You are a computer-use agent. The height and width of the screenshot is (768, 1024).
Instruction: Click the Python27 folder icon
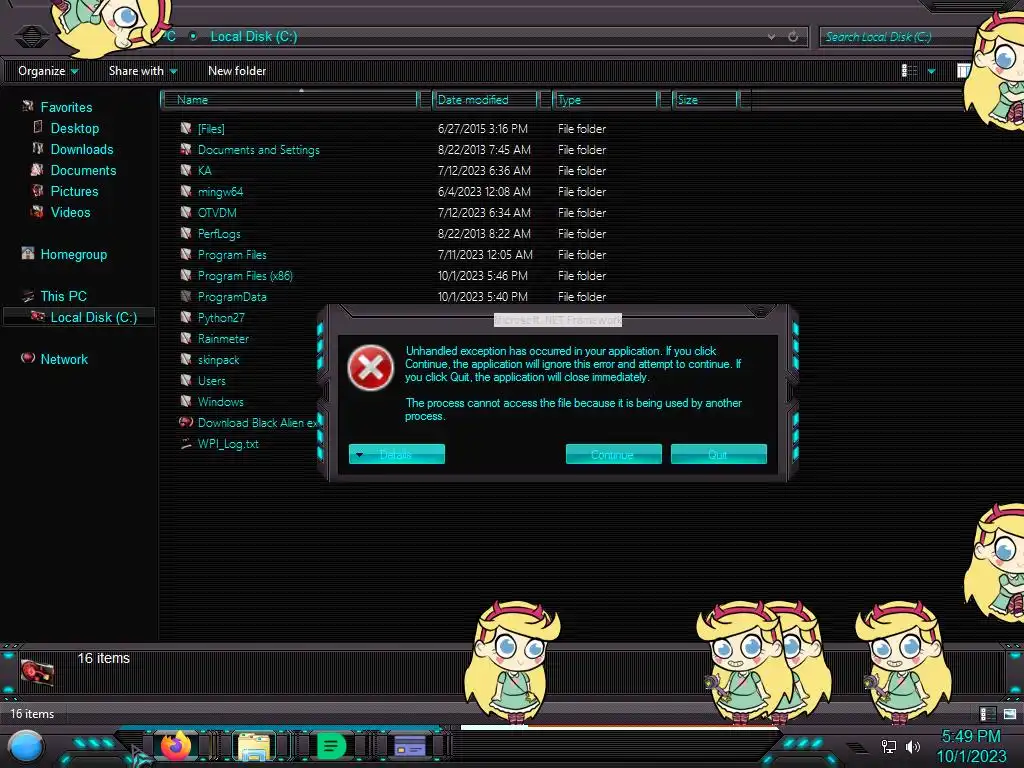tap(186, 317)
